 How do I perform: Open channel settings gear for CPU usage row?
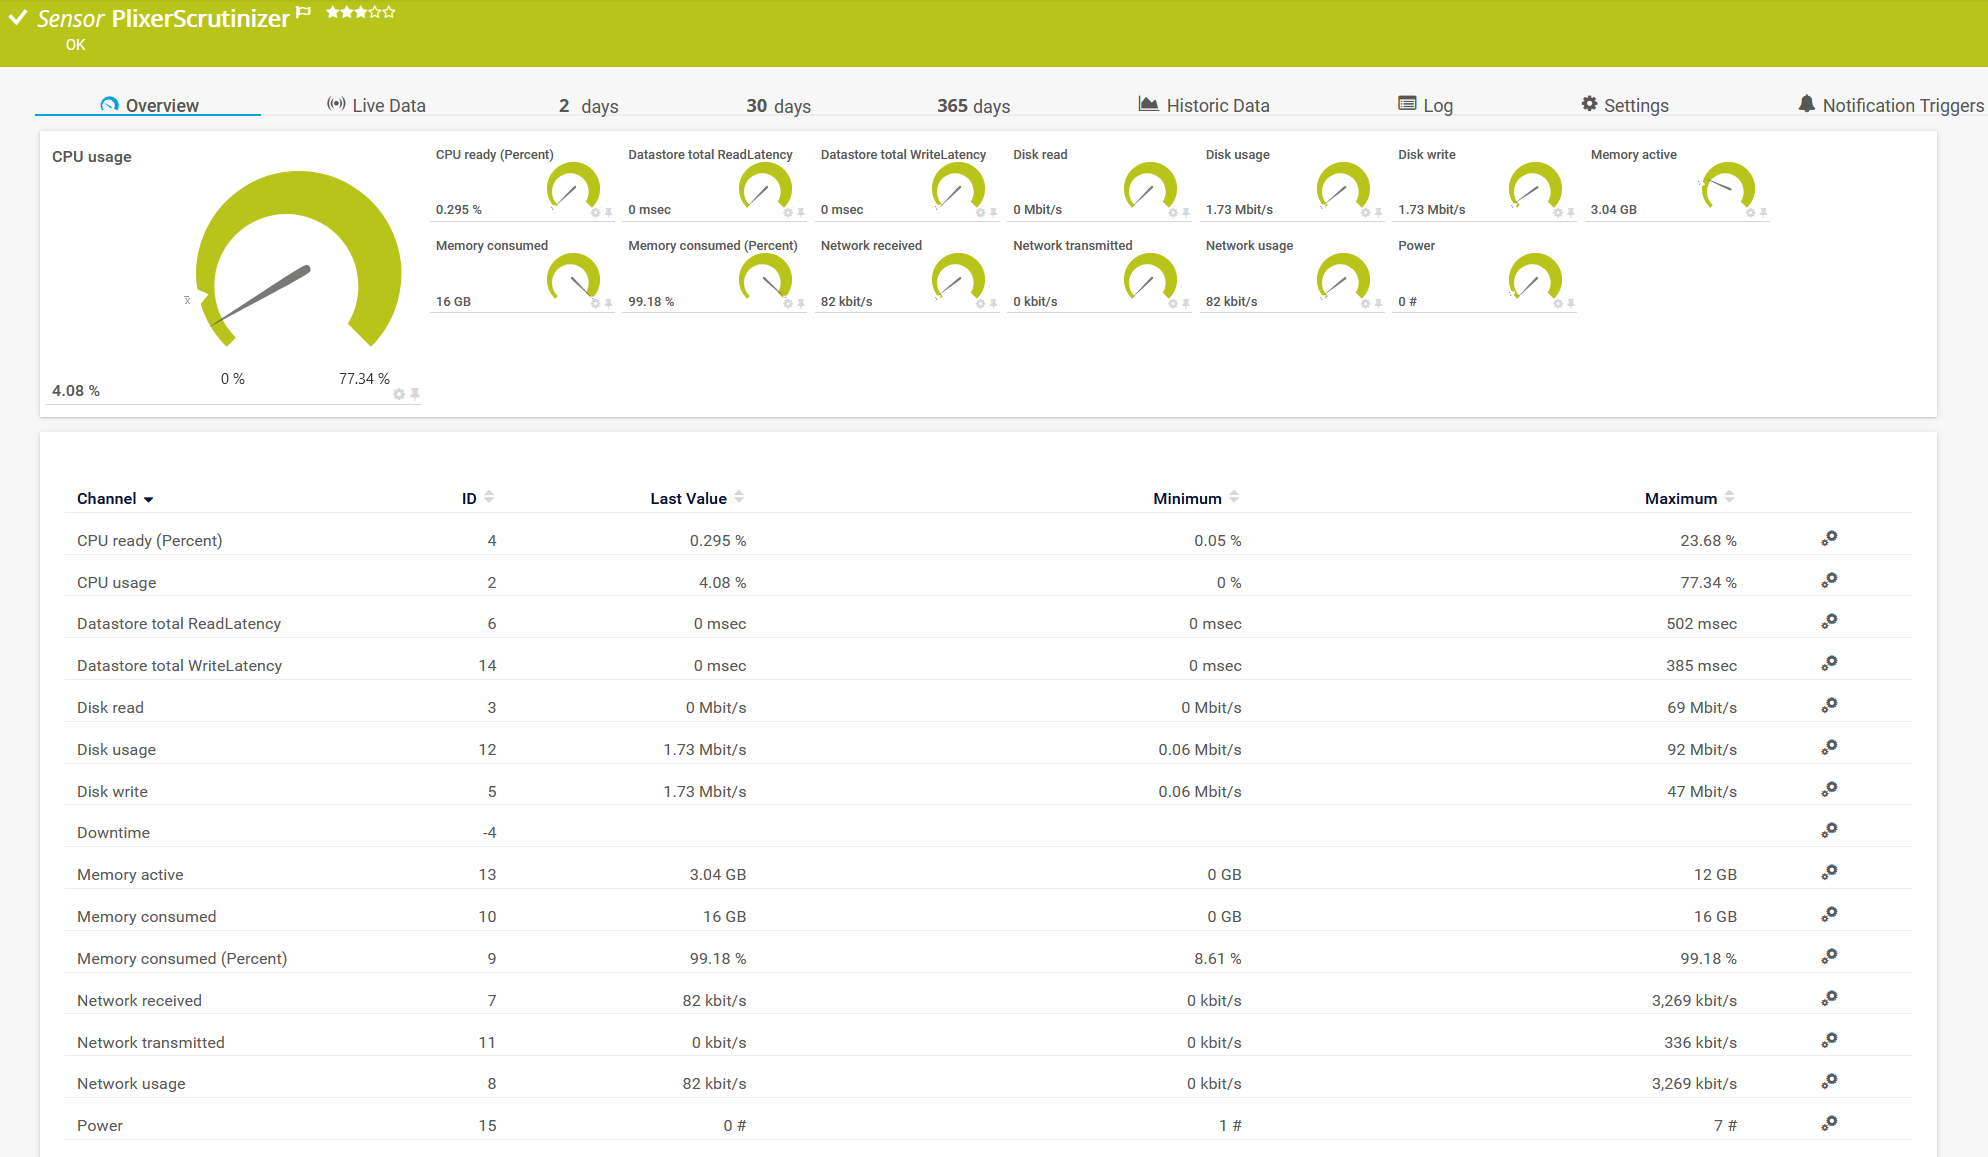coord(1829,580)
